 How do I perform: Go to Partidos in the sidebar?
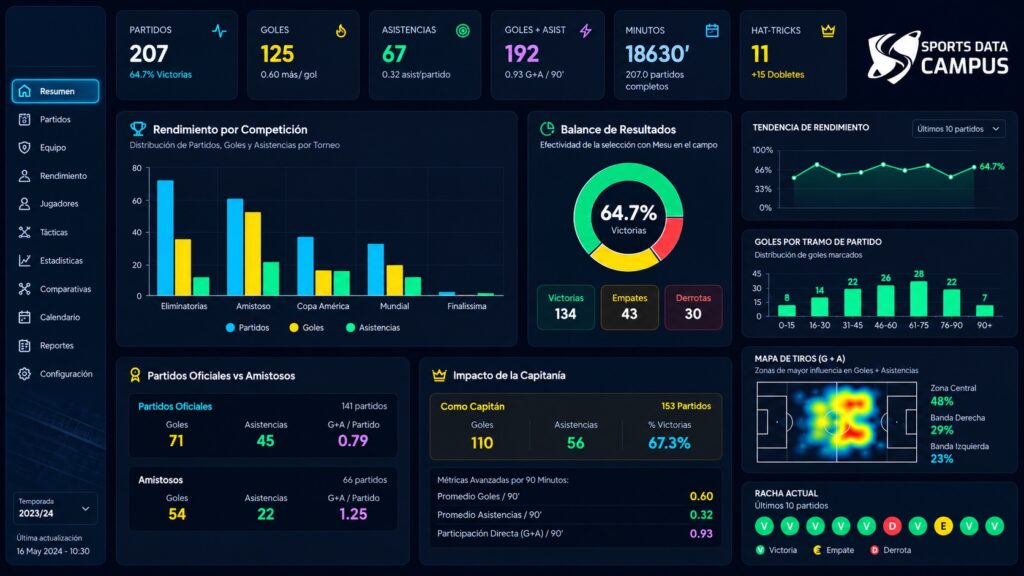[55, 120]
